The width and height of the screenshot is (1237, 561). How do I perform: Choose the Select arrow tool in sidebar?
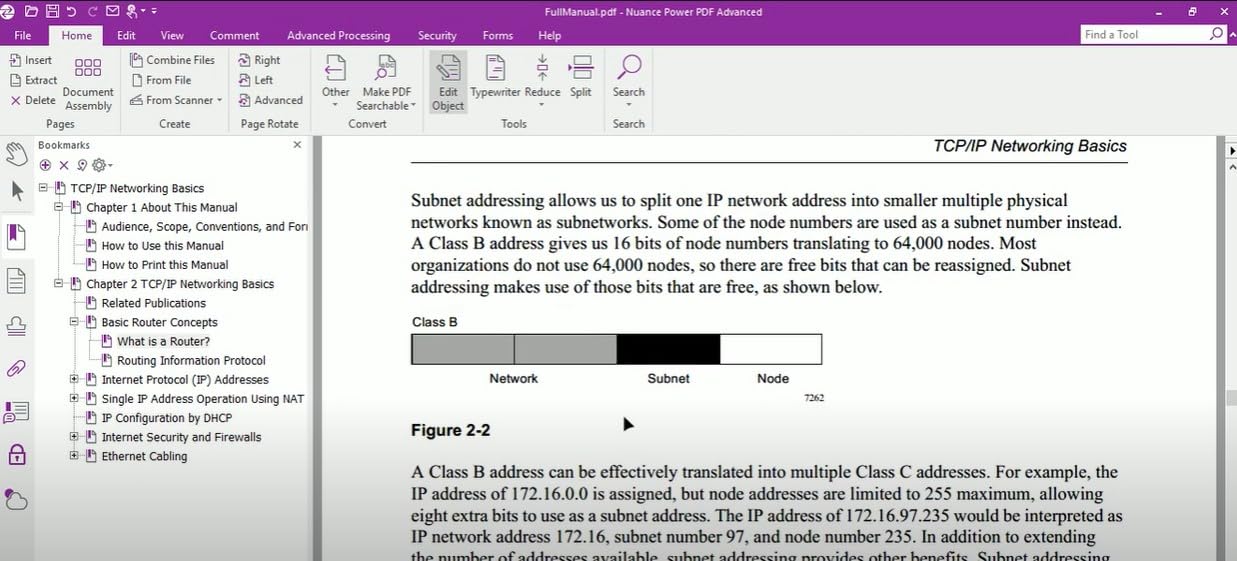pyautogui.click(x=17, y=190)
